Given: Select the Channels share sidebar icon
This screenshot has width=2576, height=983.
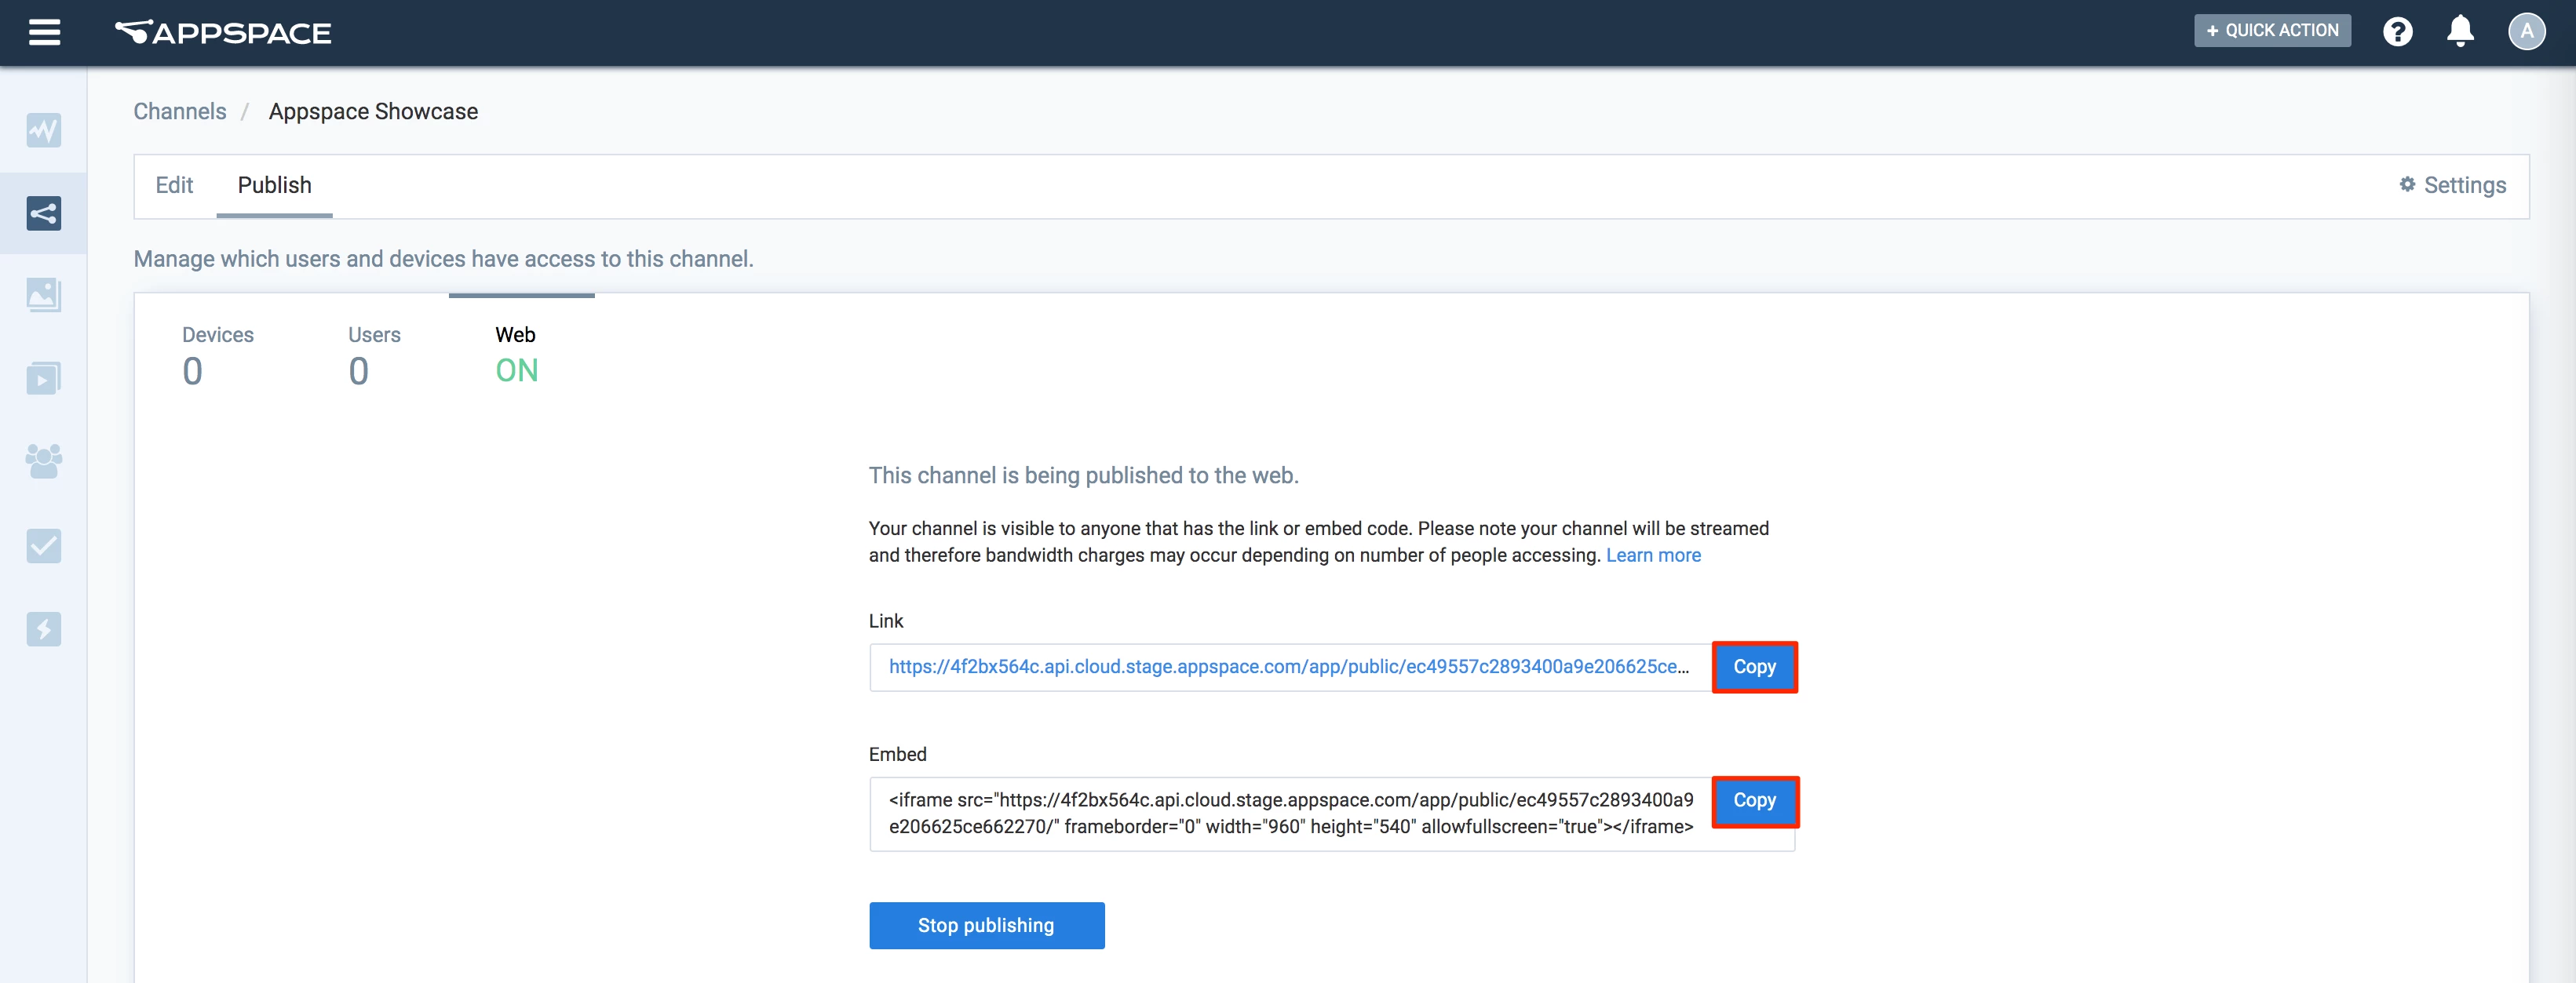Looking at the screenshot, I should [44, 213].
